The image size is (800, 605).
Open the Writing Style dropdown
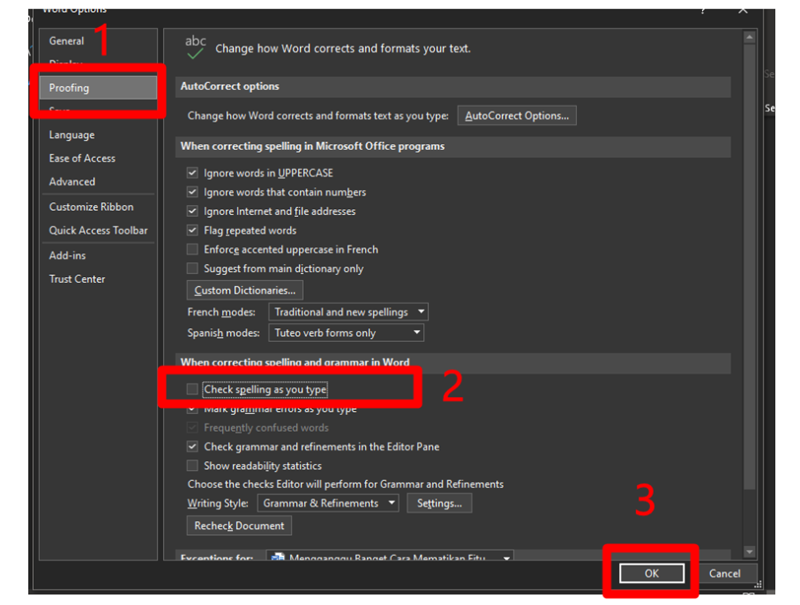328,503
